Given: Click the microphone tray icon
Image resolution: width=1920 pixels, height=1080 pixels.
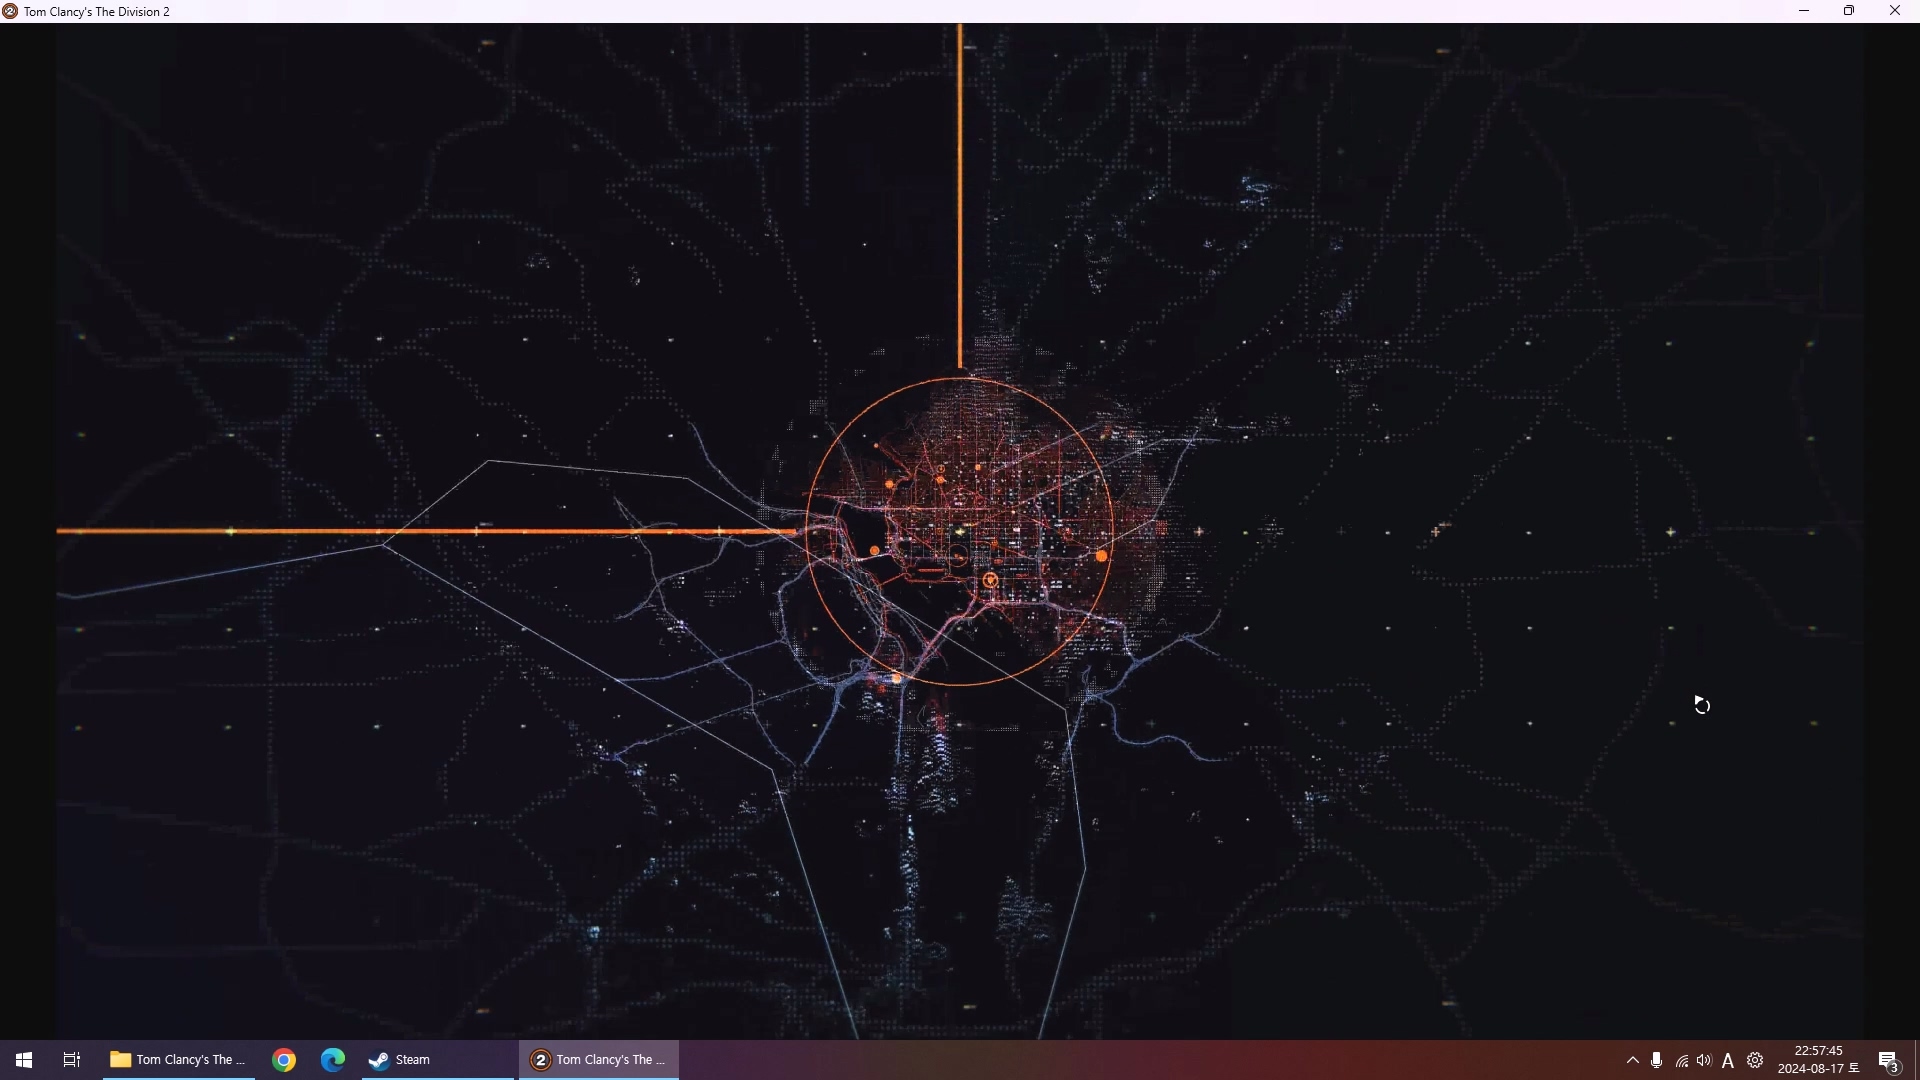Looking at the screenshot, I should pos(1657,1060).
